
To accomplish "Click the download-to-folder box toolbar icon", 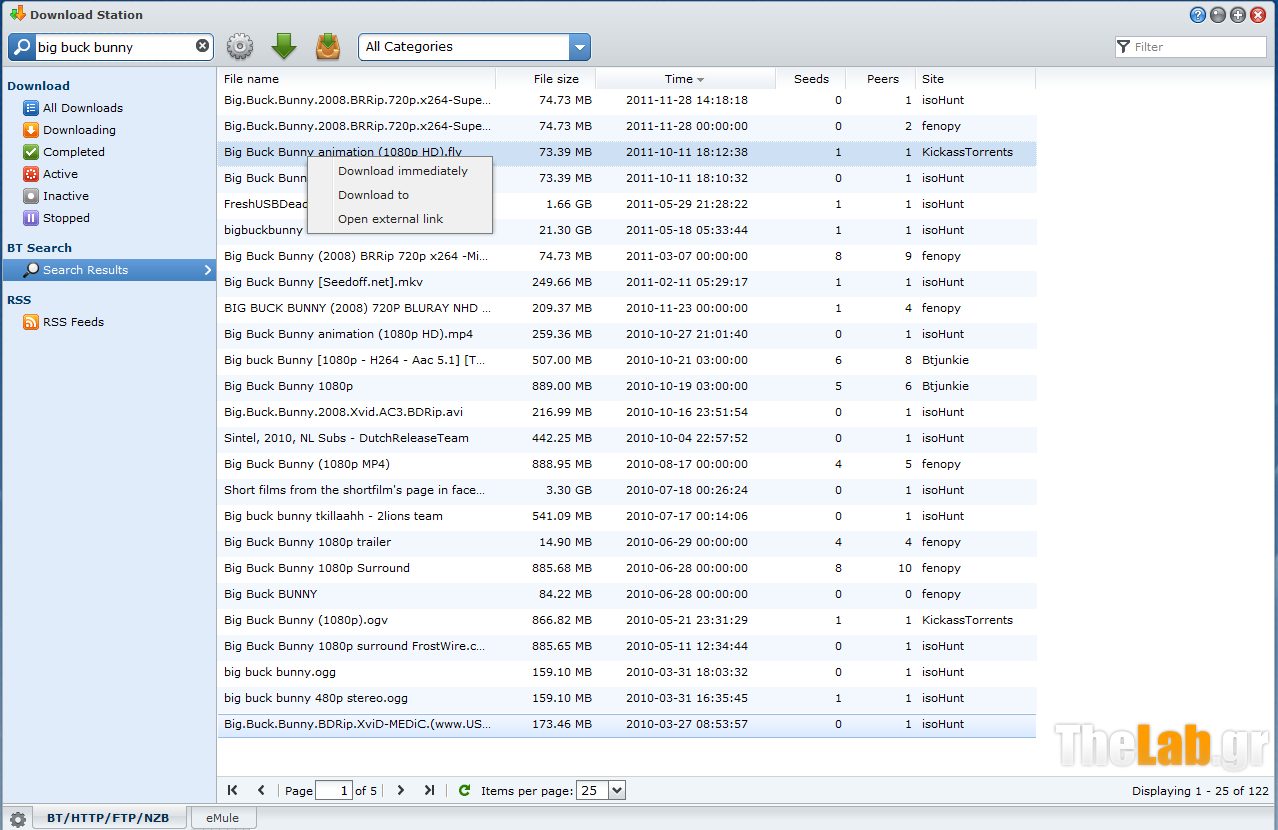I will (x=328, y=46).
